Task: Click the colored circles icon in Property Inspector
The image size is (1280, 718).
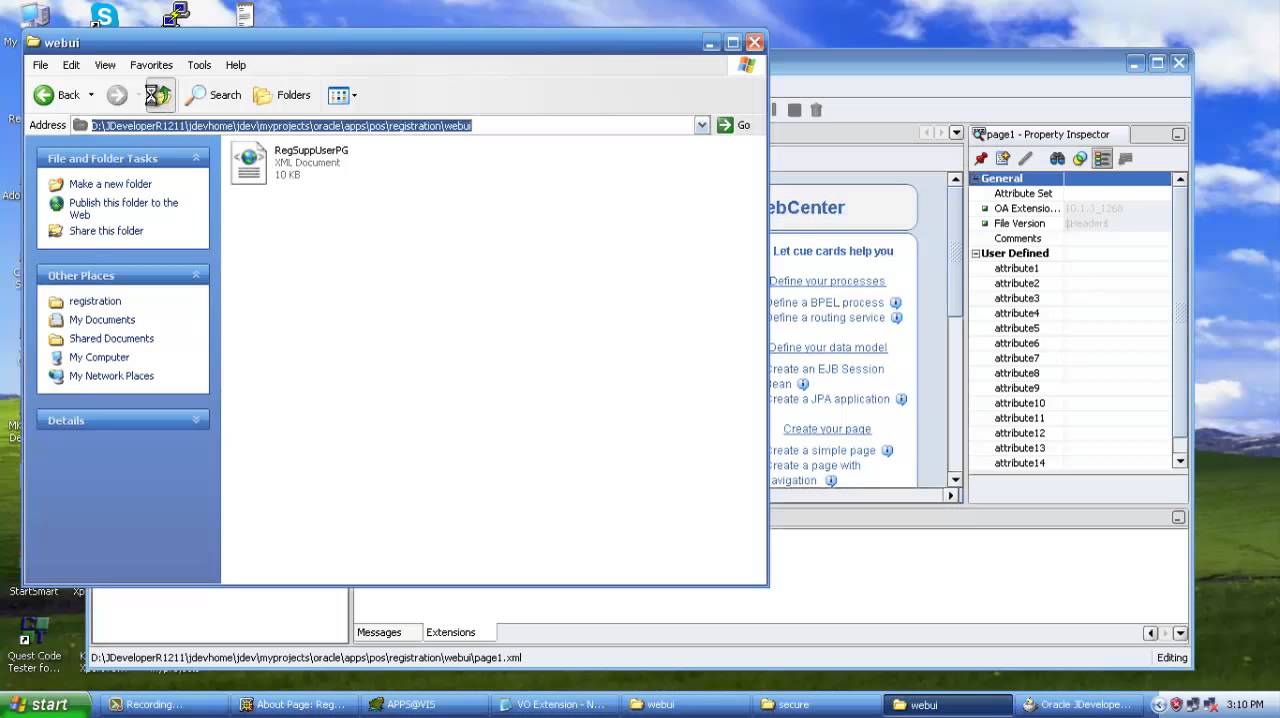Action: [x=1080, y=159]
